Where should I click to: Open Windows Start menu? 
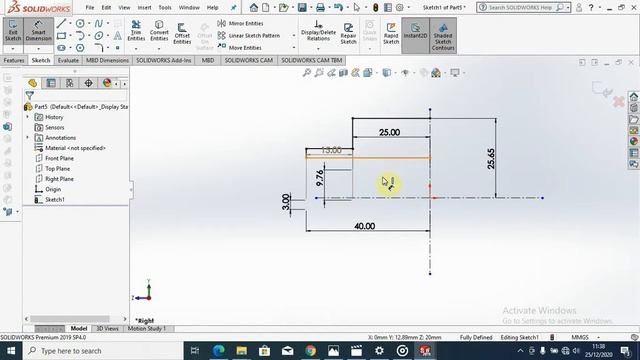tap(11, 351)
